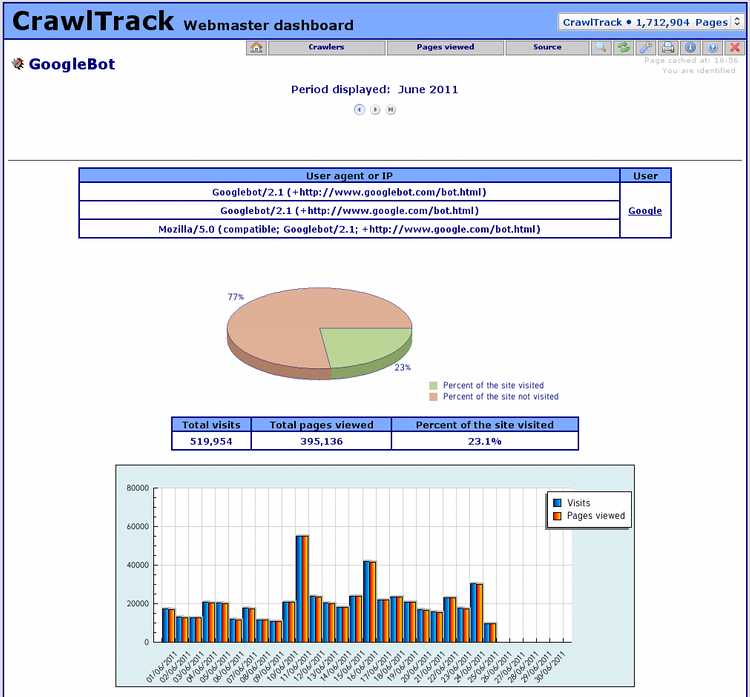Screen dimensions: 750x697
Task: Click the GoogleBot spider icon
Action: point(18,64)
